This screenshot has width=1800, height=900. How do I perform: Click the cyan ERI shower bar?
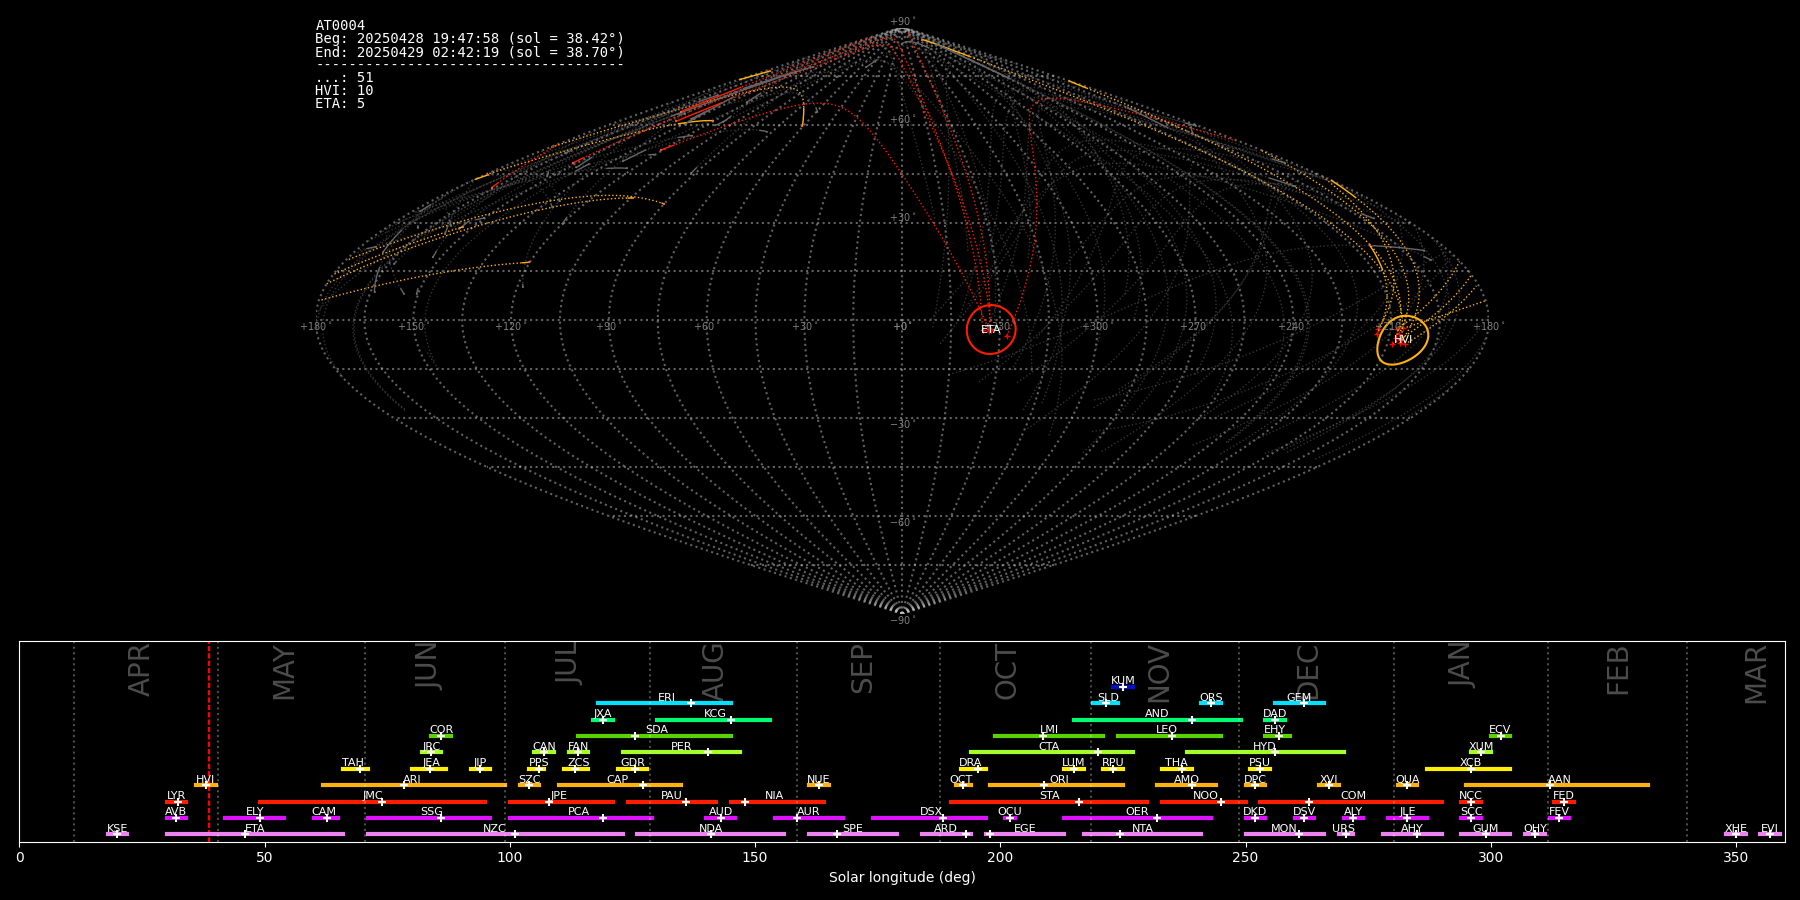point(664,703)
